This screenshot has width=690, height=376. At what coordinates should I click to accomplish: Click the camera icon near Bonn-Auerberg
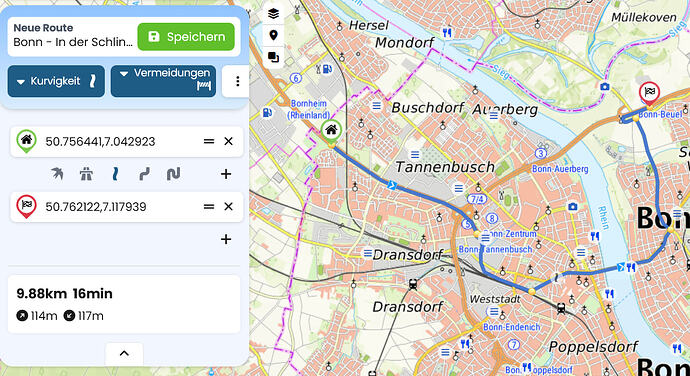573,206
